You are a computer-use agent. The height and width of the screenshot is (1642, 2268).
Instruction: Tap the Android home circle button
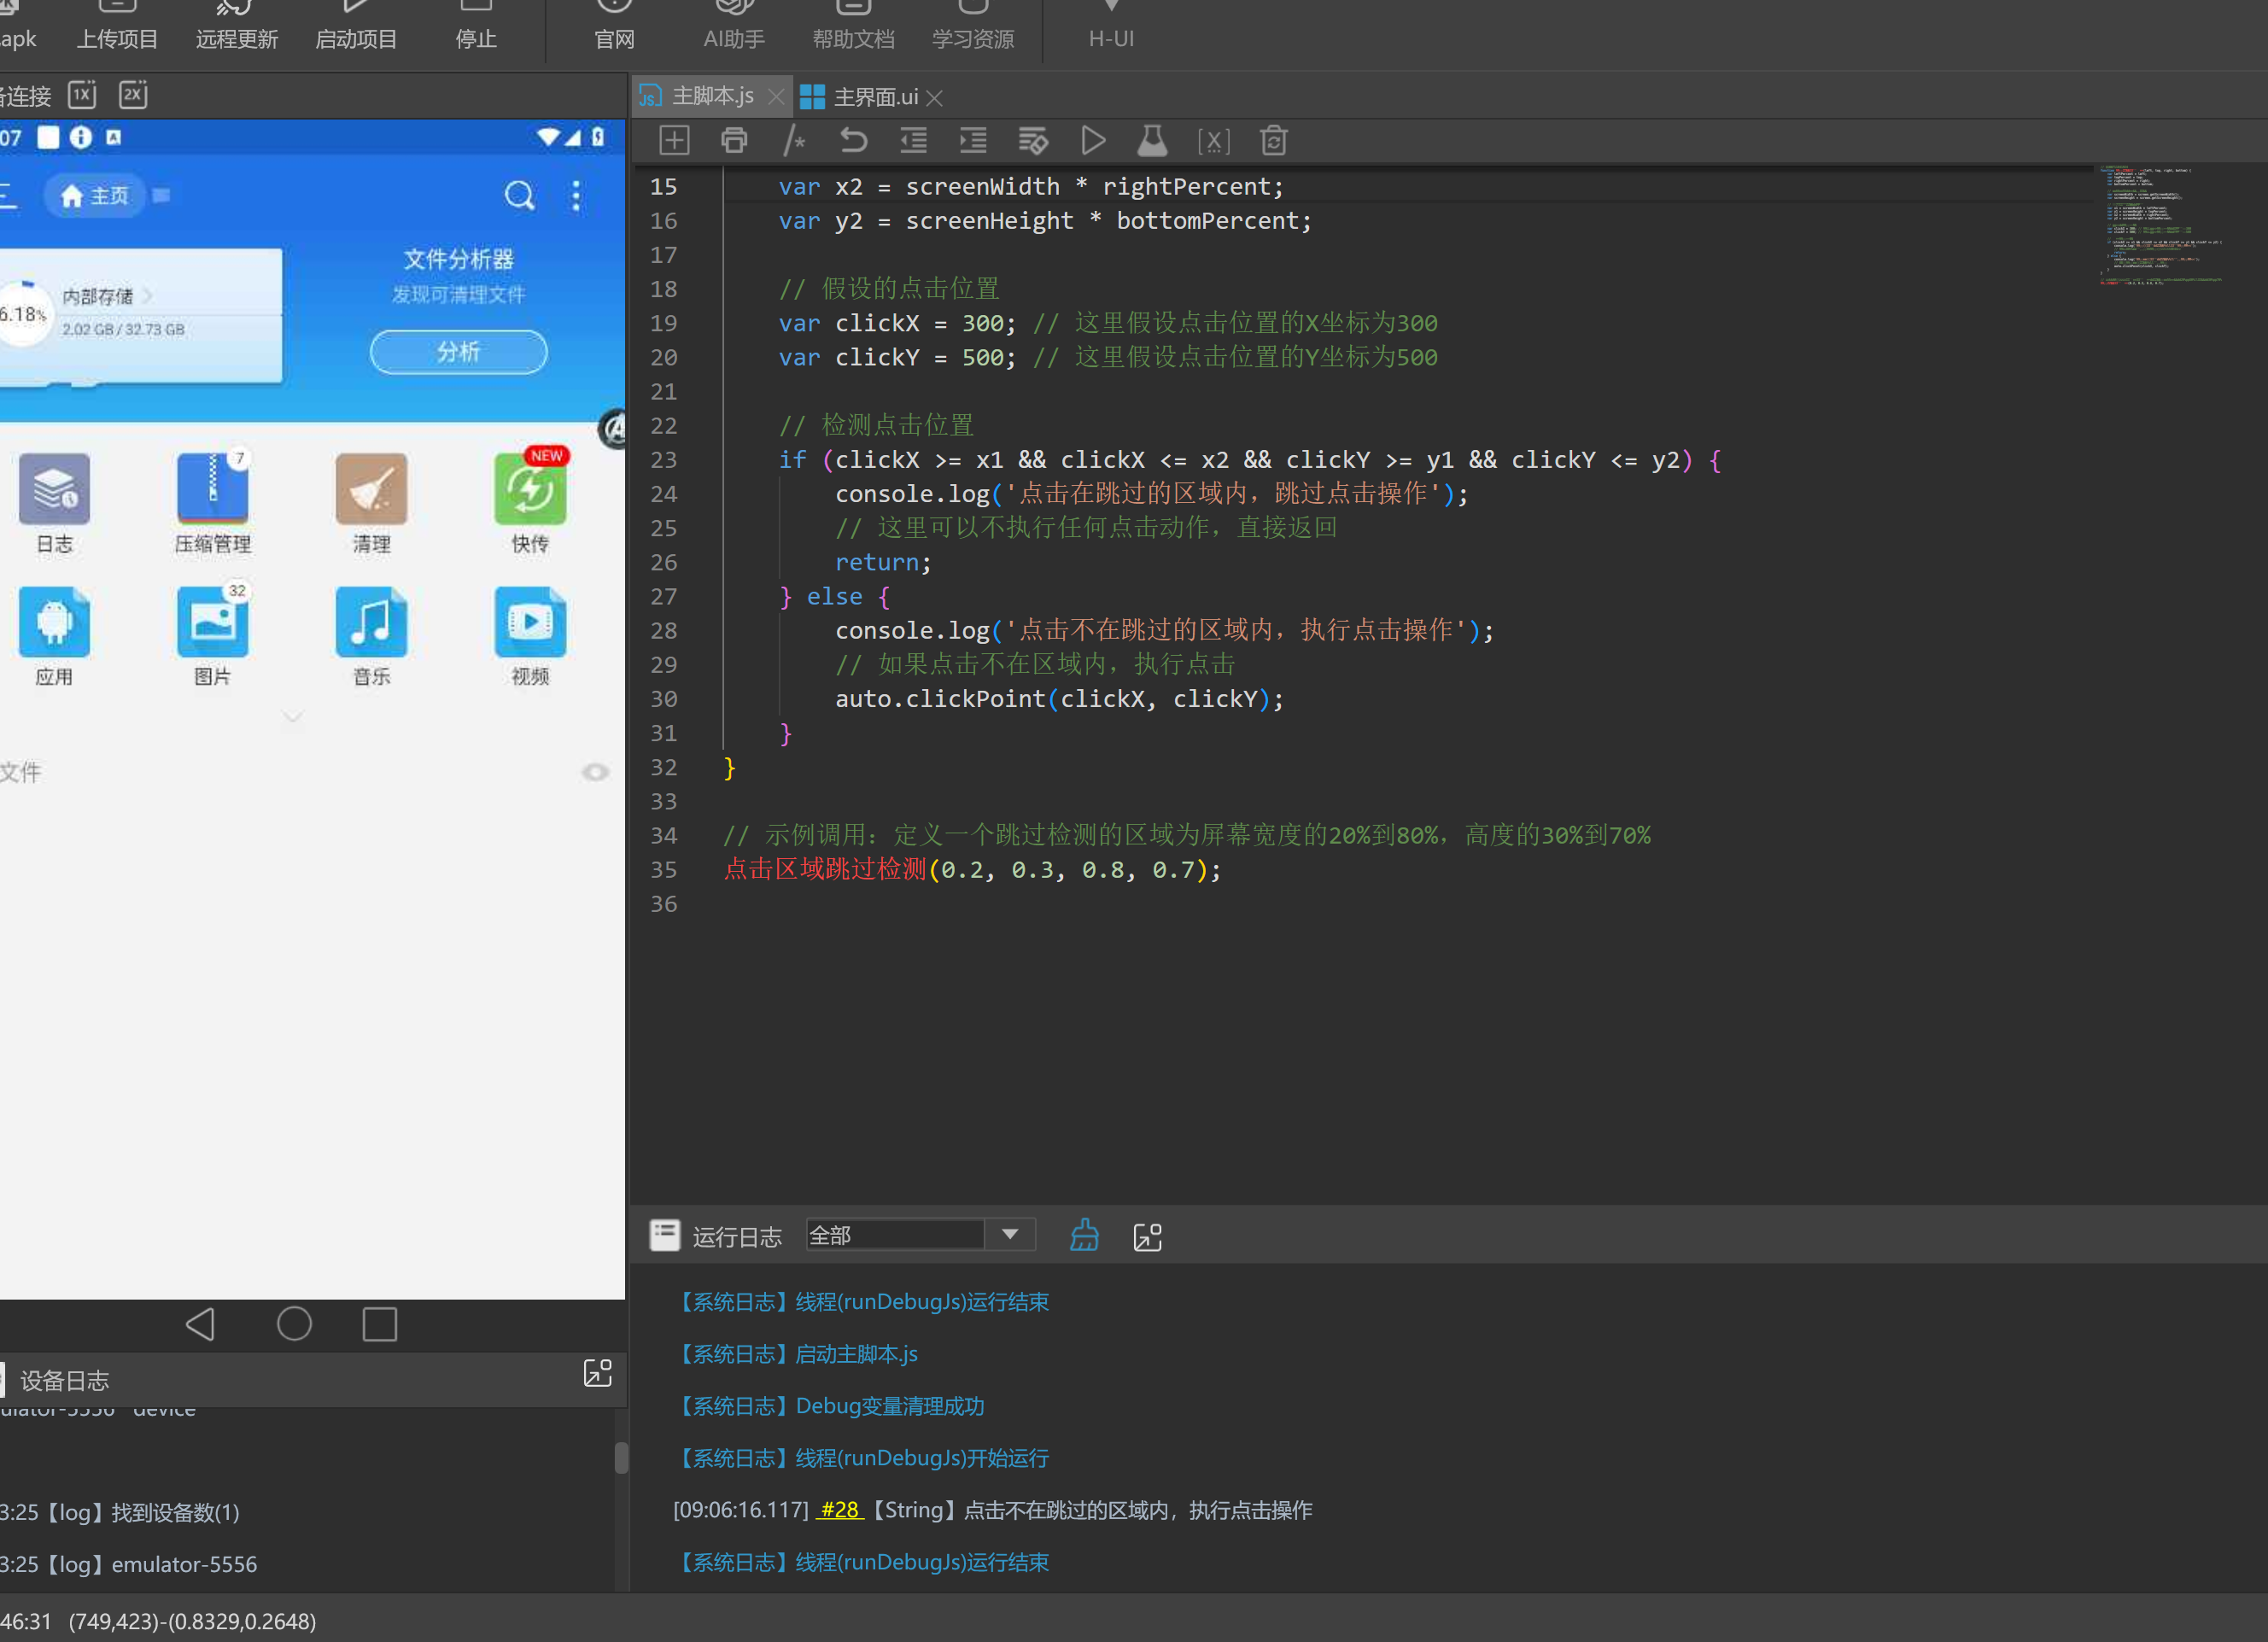click(294, 1324)
